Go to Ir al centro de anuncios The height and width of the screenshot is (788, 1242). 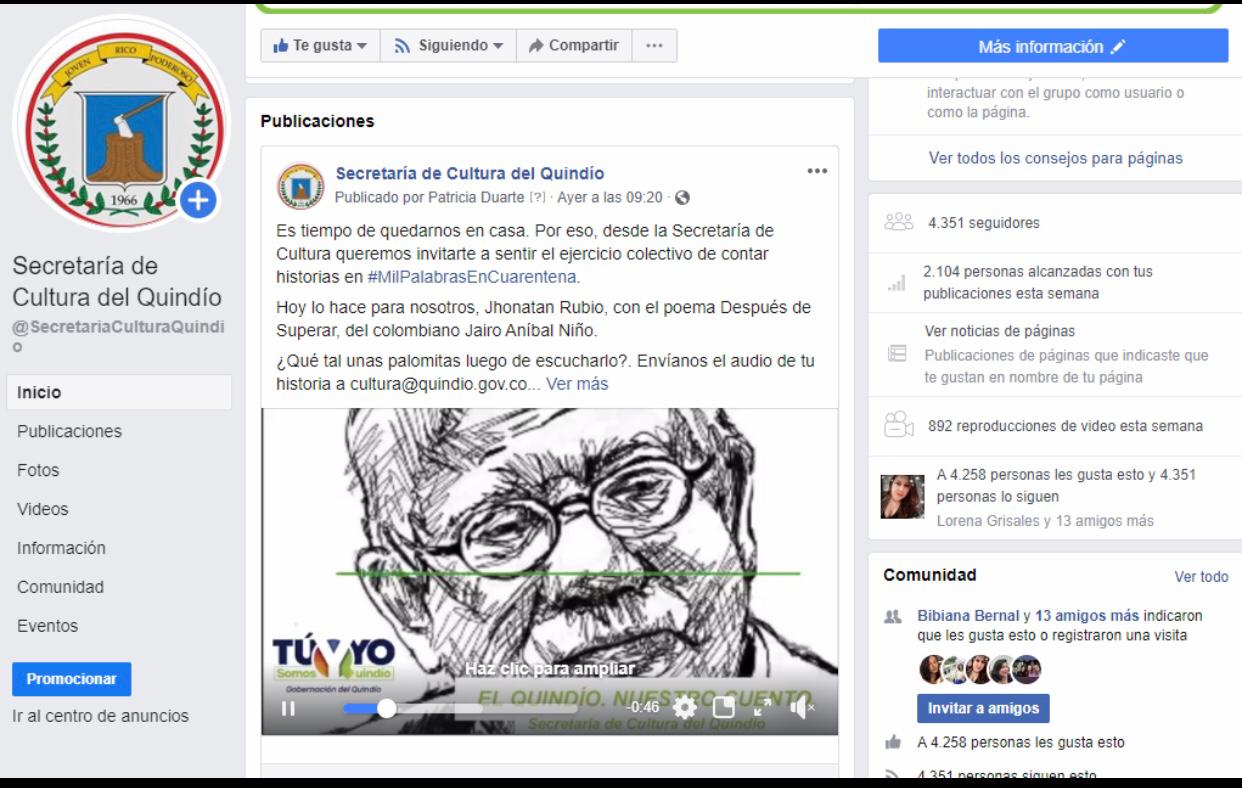pyautogui.click(x=100, y=716)
